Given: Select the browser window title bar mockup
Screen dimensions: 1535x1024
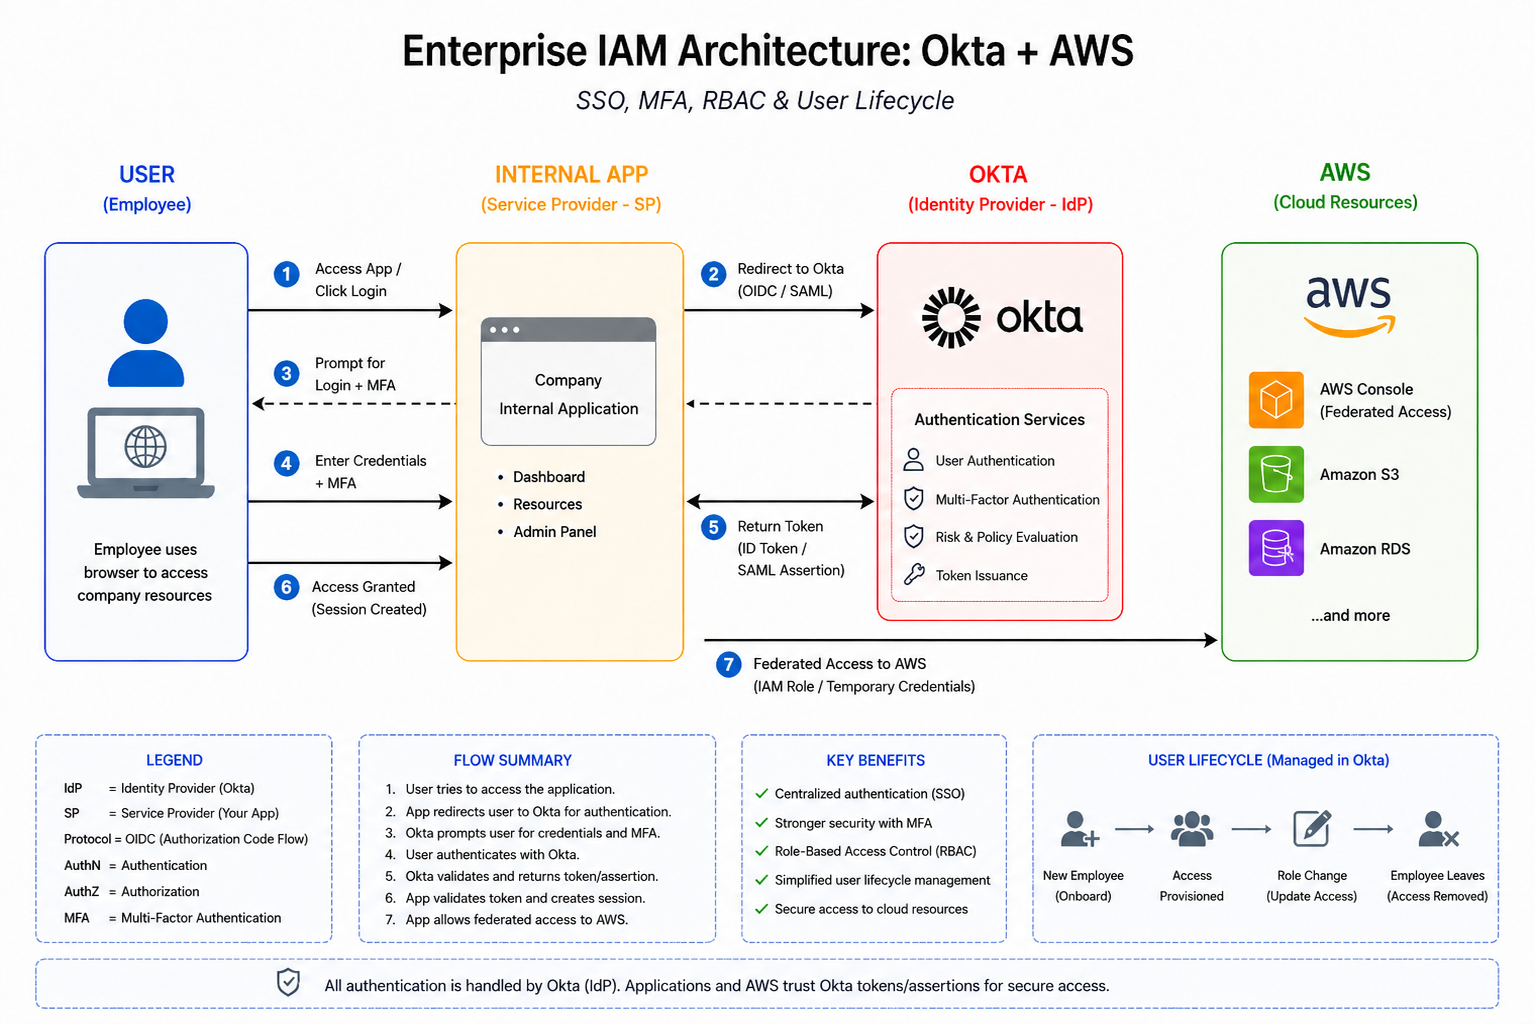Looking at the screenshot, I should tap(568, 330).
